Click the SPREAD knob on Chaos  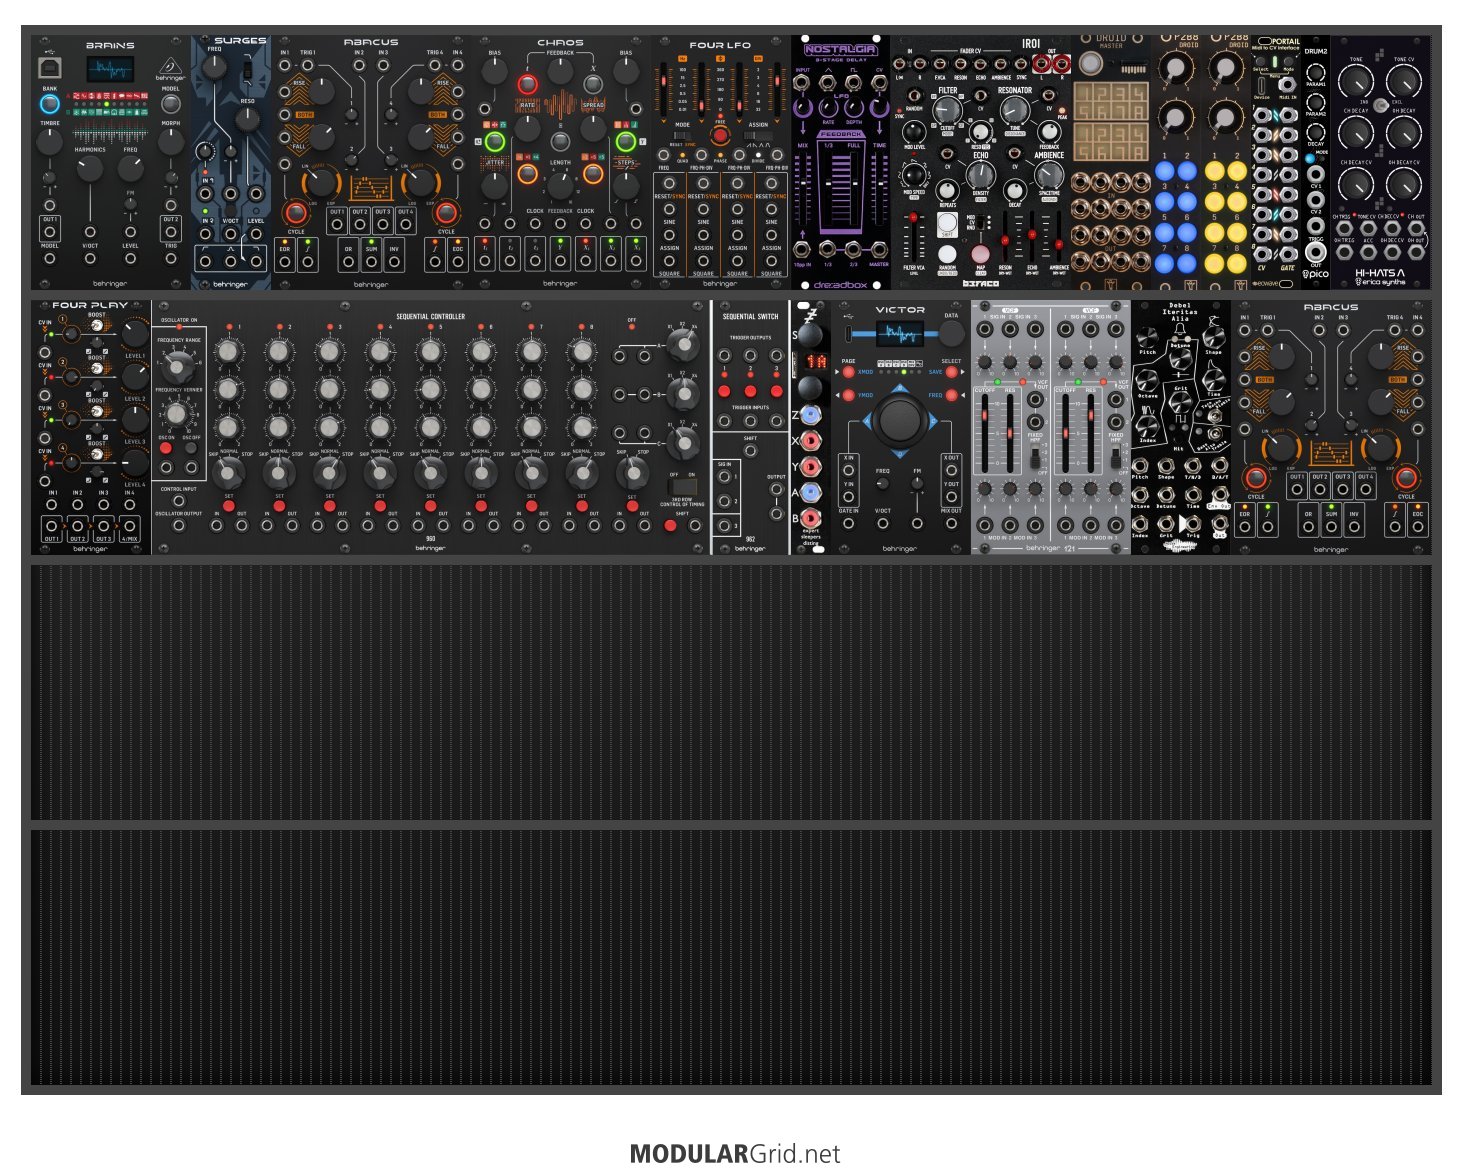[593, 127]
